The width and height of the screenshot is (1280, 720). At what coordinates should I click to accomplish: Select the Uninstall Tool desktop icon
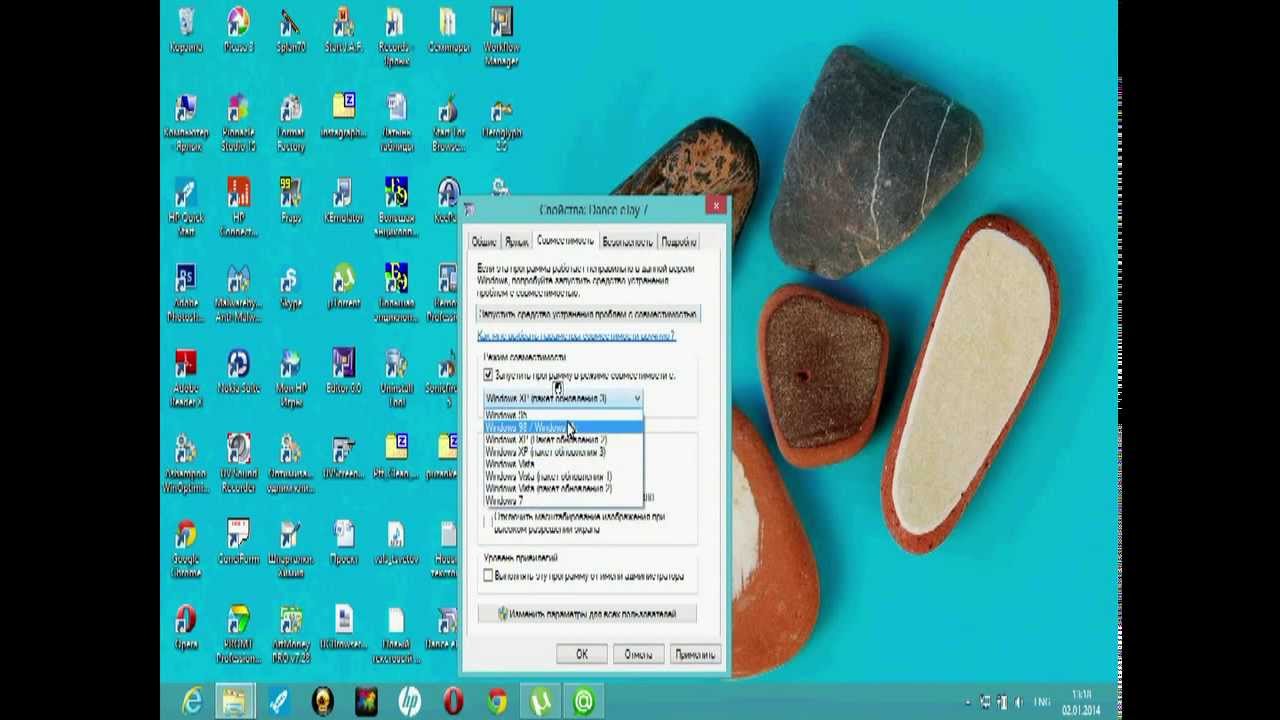pyautogui.click(x=396, y=378)
